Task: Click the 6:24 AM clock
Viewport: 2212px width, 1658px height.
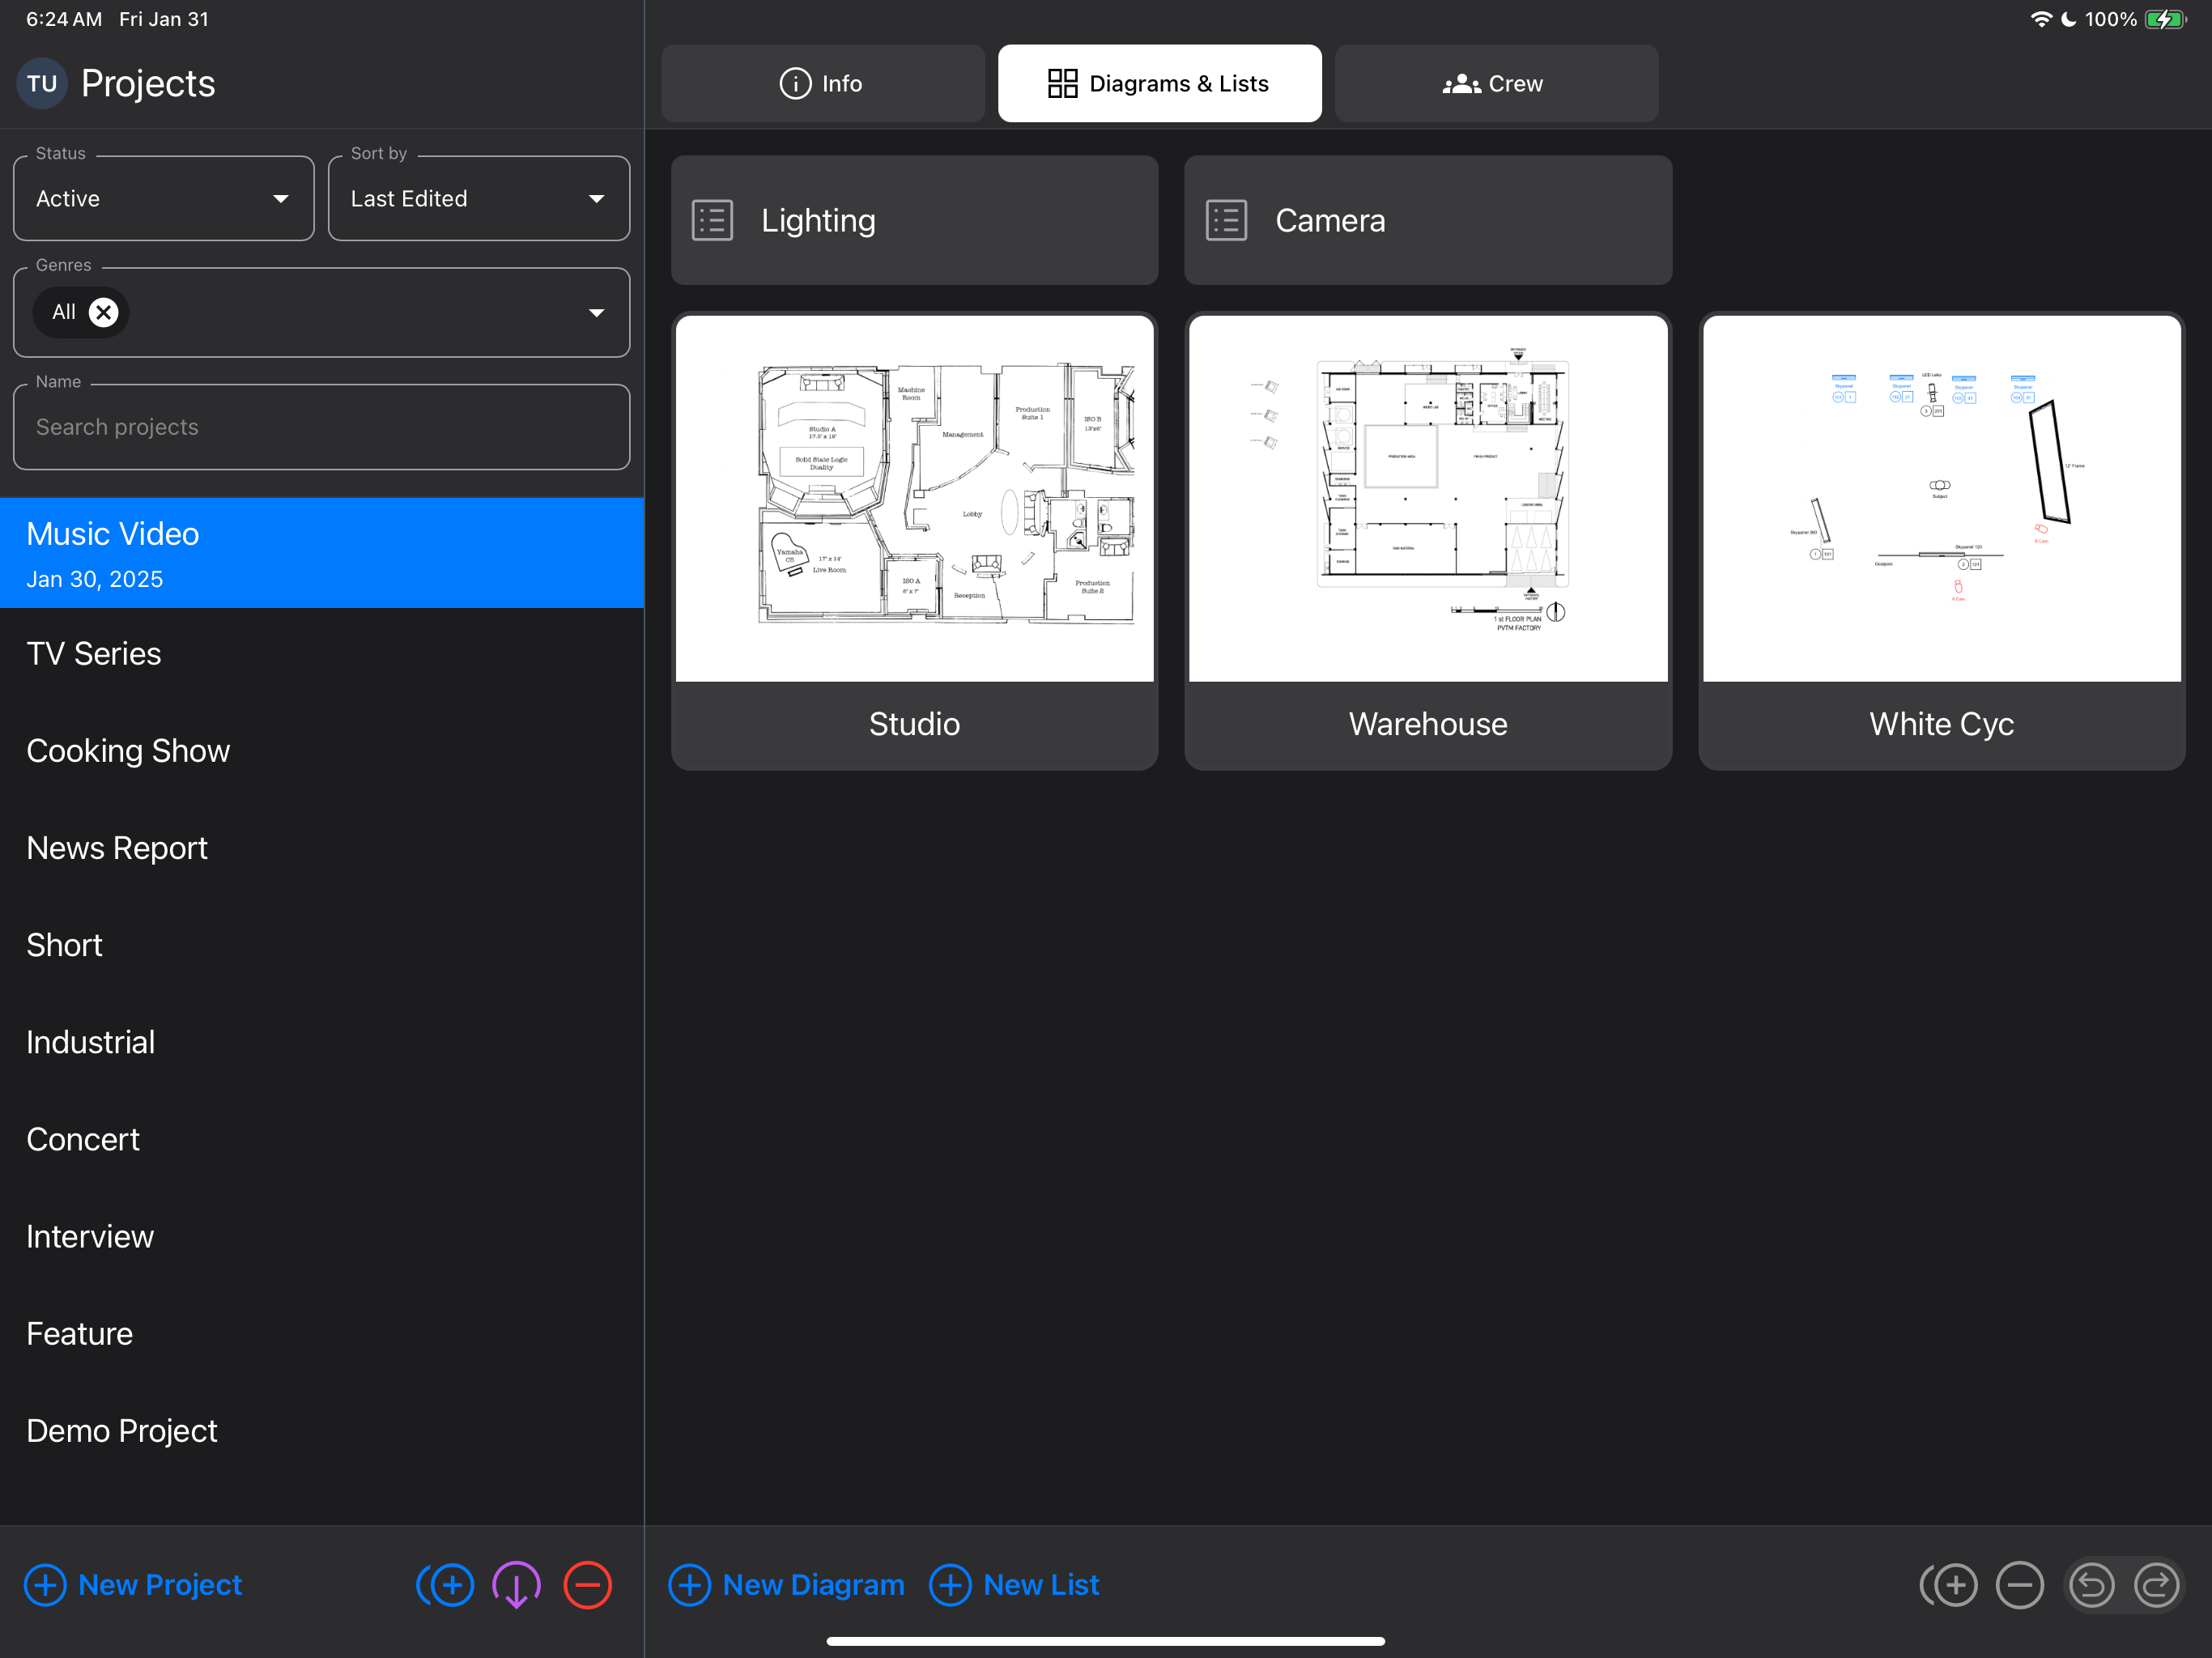Action: tap(64, 19)
